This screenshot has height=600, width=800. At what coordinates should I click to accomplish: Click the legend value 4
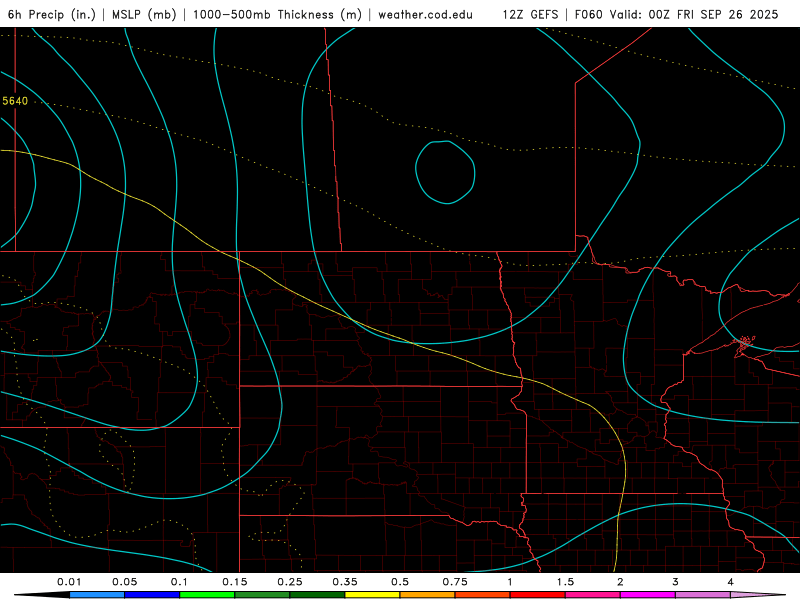[731, 582]
